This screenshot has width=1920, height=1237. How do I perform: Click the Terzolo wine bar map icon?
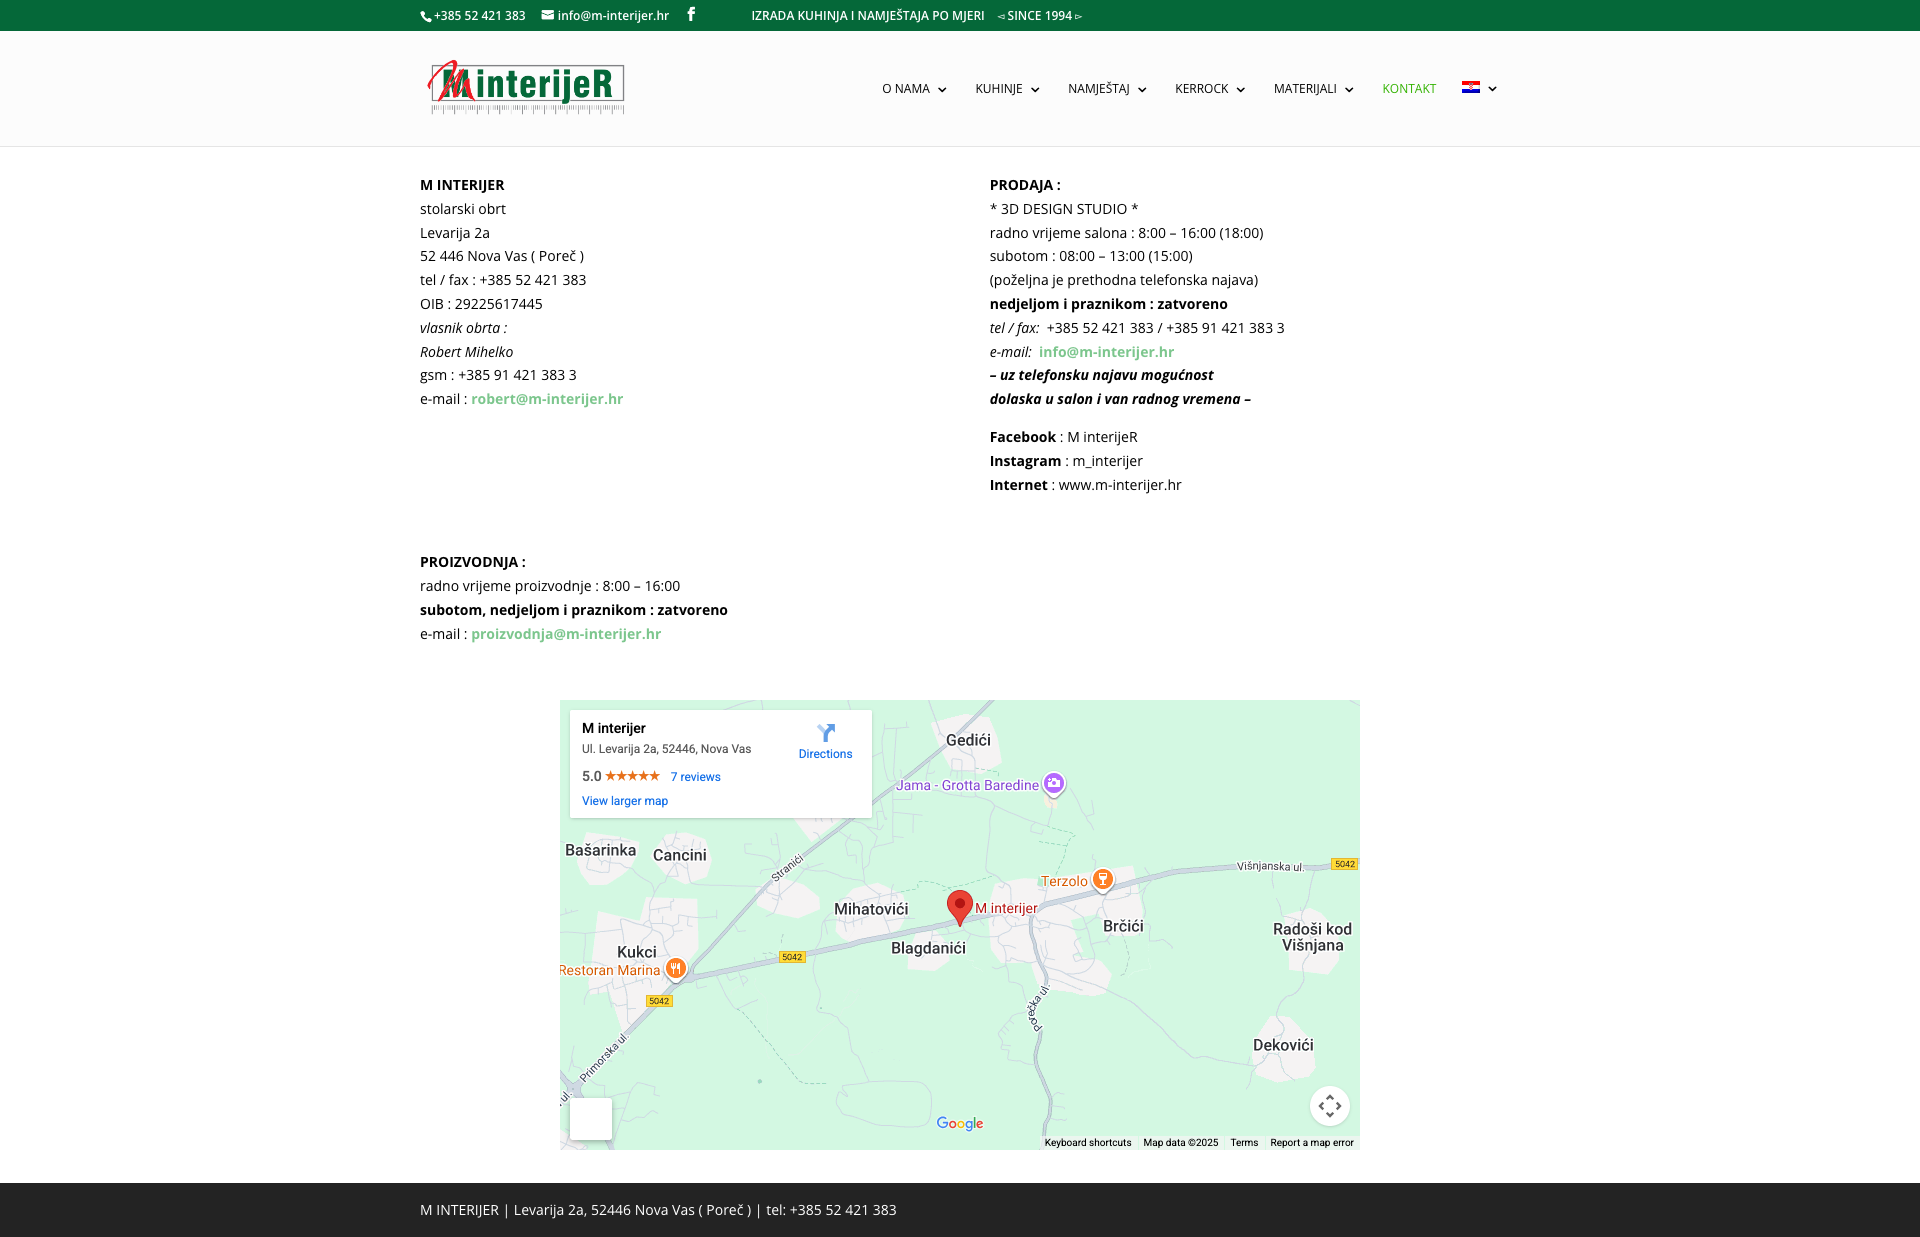point(1103,879)
